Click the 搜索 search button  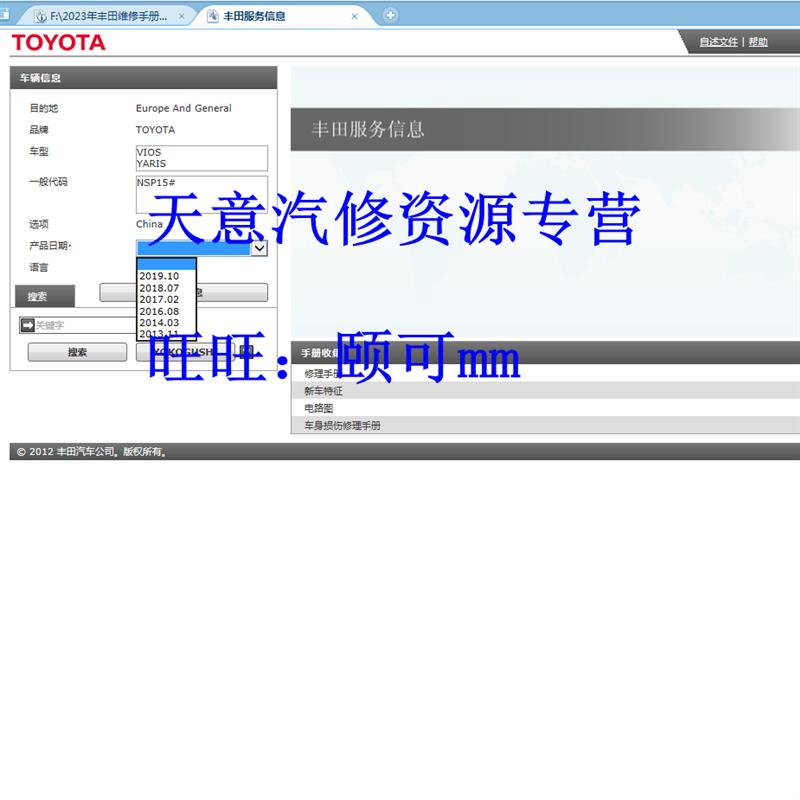(78, 352)
